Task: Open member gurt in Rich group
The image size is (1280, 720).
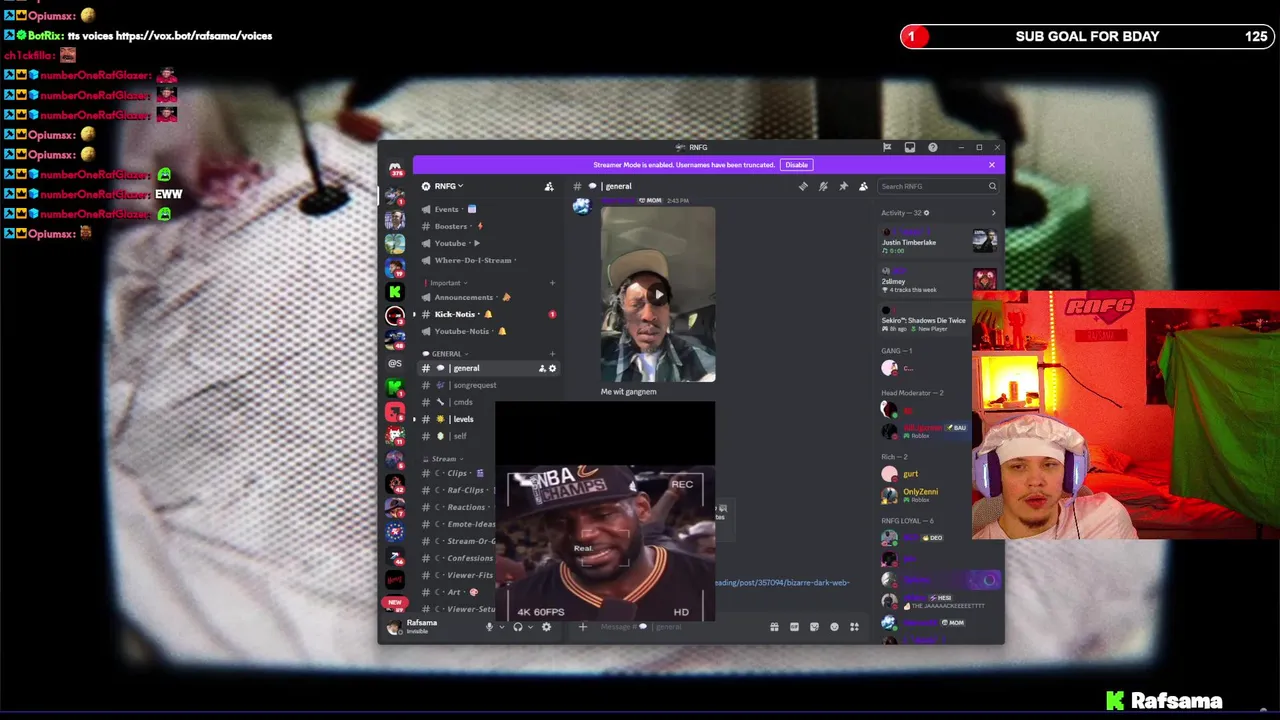Action: coord(926,474)
